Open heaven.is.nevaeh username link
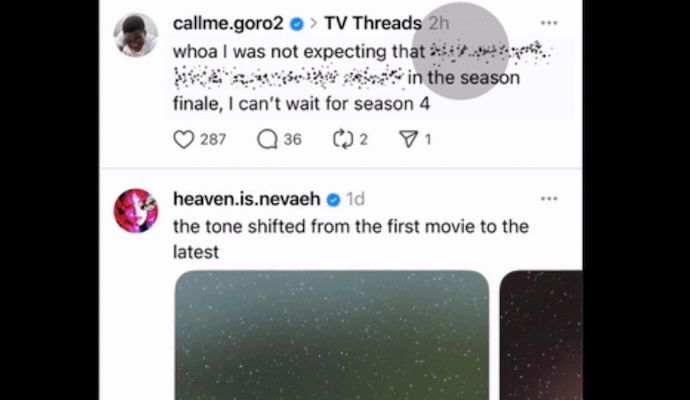This screenshot has width=690, height=400. click(x=246, y=199)
